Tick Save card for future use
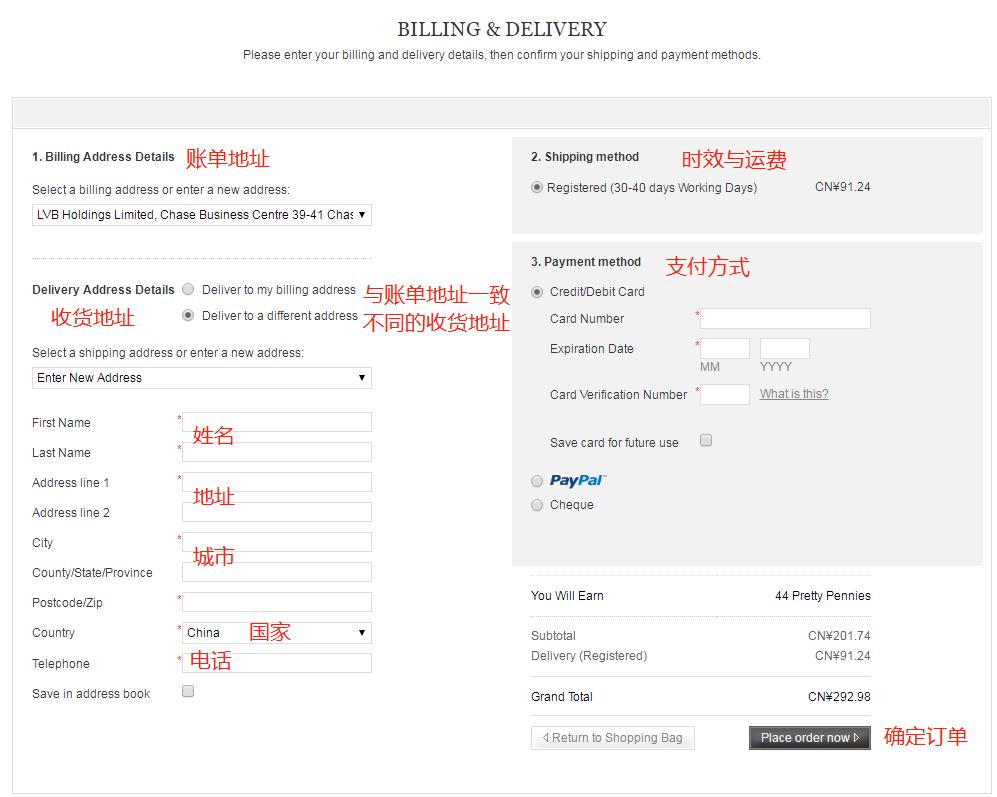The image size is (997, 797). [x=706, y=440]
